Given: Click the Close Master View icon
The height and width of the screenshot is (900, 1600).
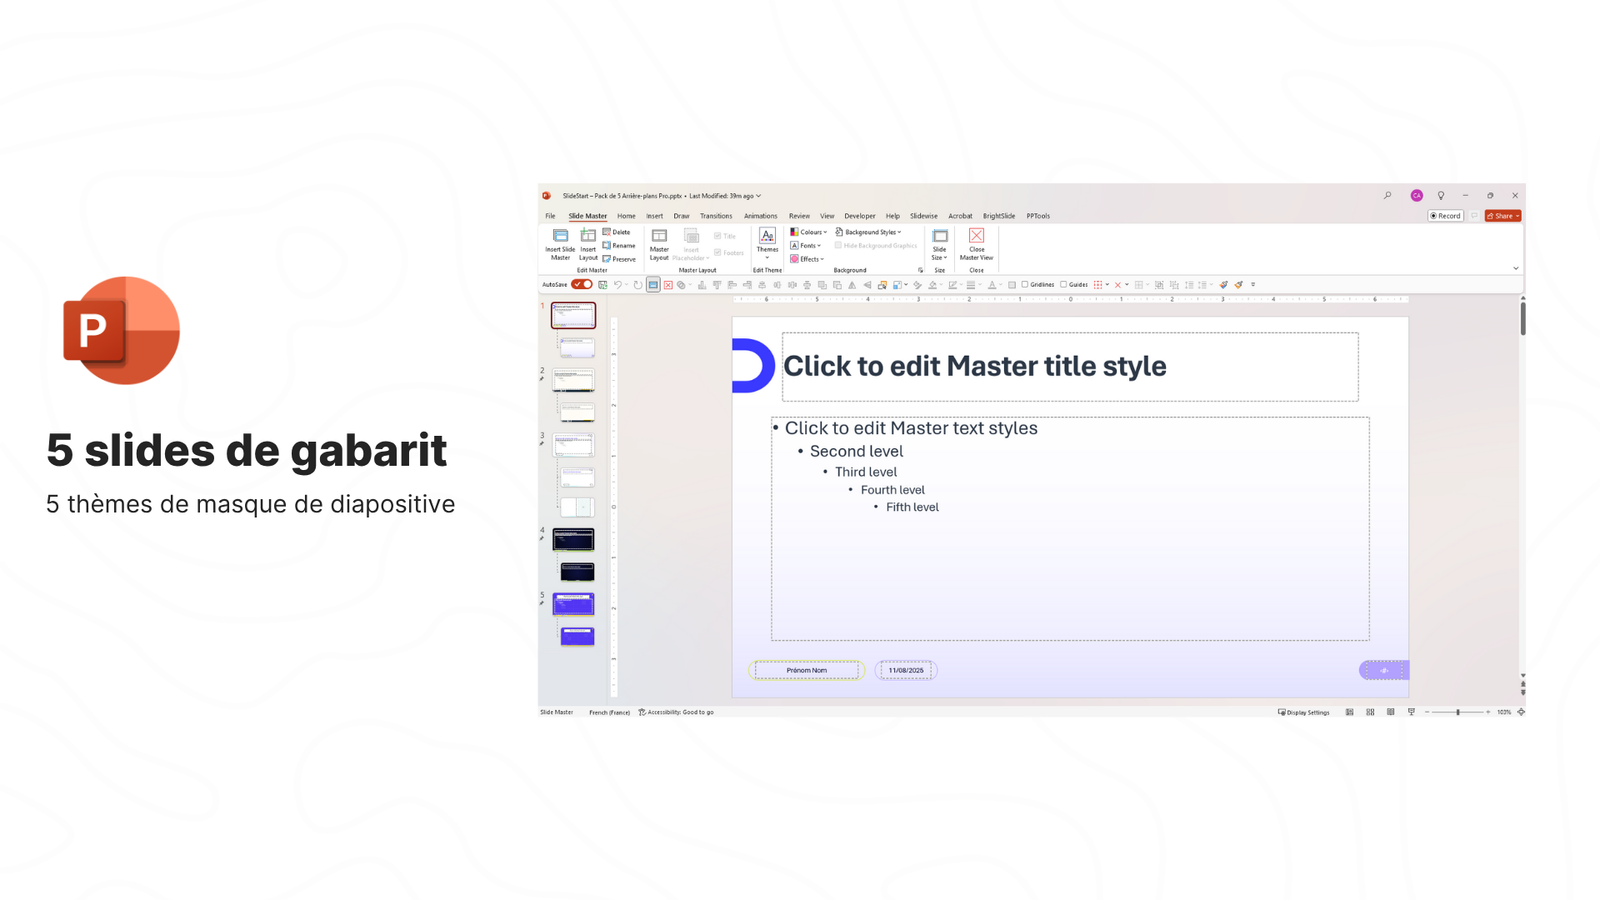Looking at the screenshot, I should [976, 238].
